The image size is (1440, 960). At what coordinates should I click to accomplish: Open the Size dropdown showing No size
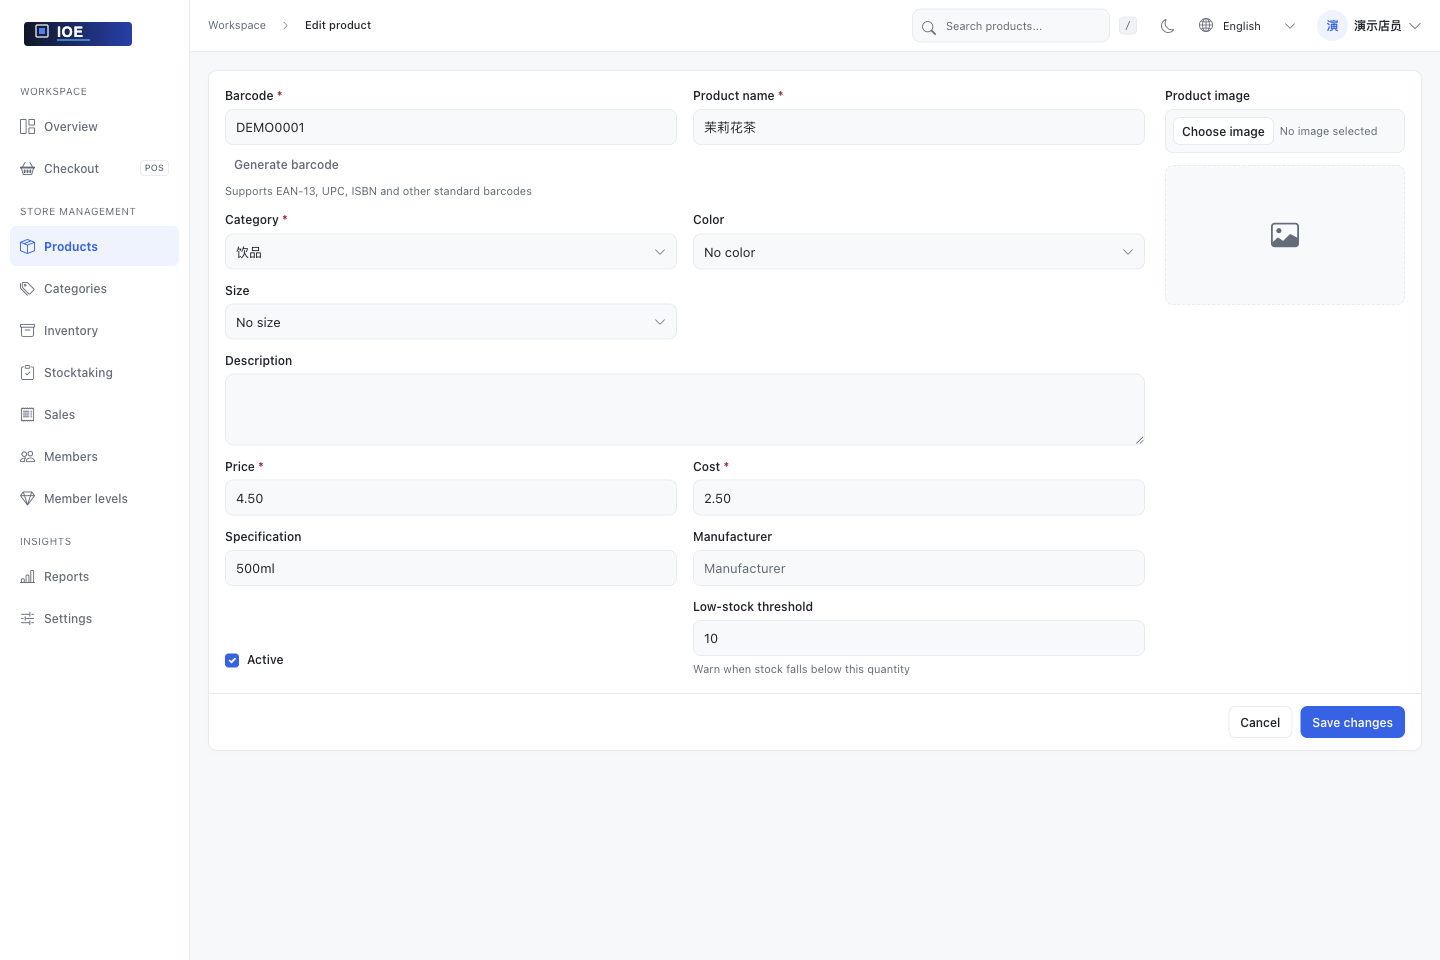(x=451, y=322)
